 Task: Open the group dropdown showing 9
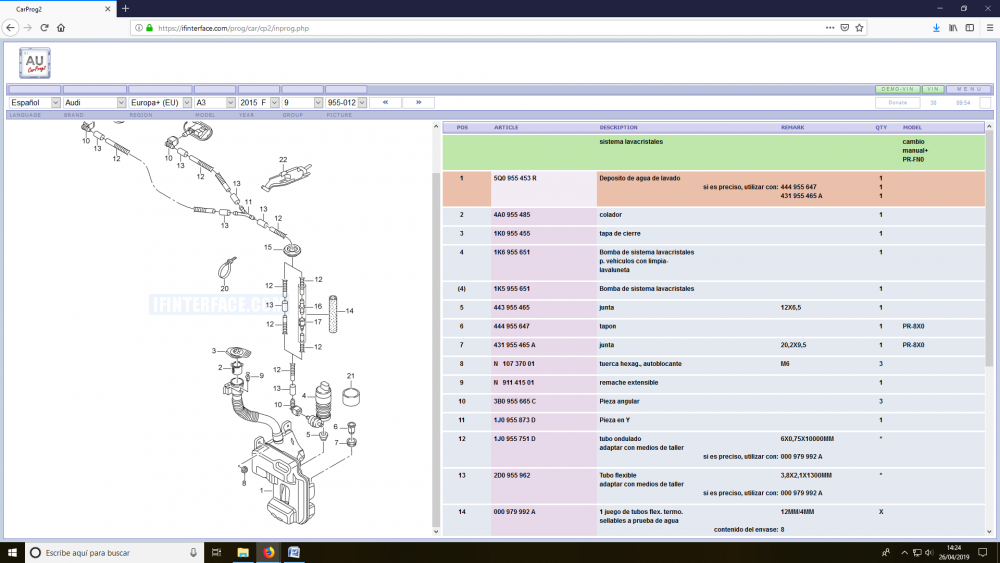(302, 103)
